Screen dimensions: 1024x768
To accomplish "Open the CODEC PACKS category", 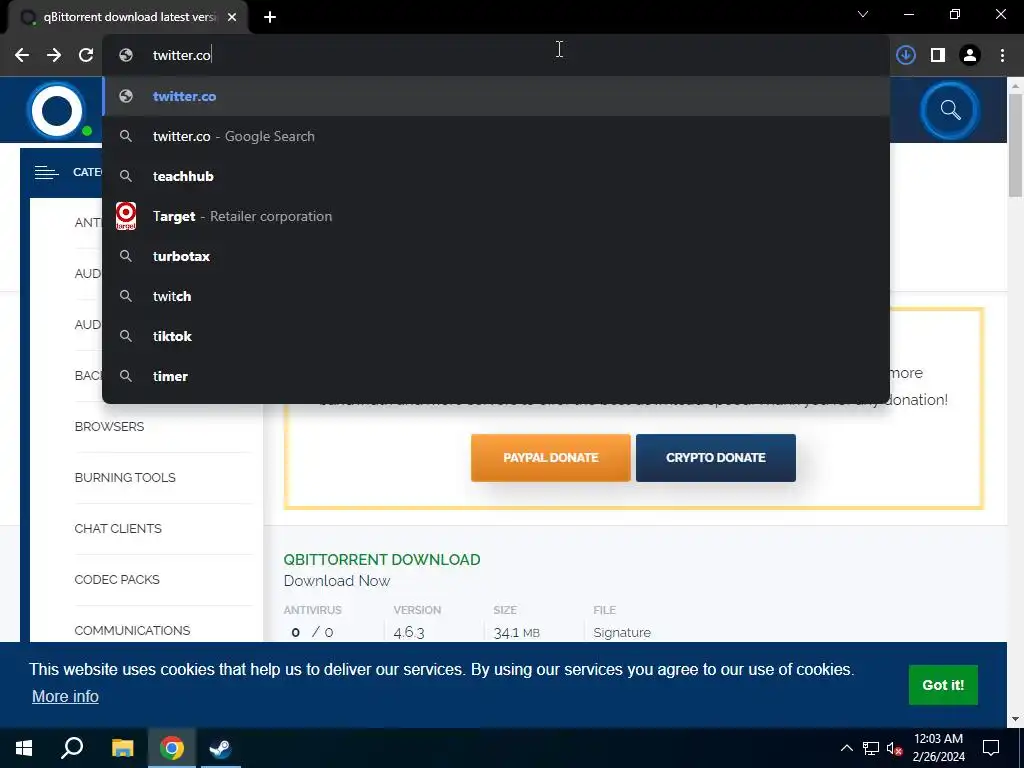I will point(117,579).
